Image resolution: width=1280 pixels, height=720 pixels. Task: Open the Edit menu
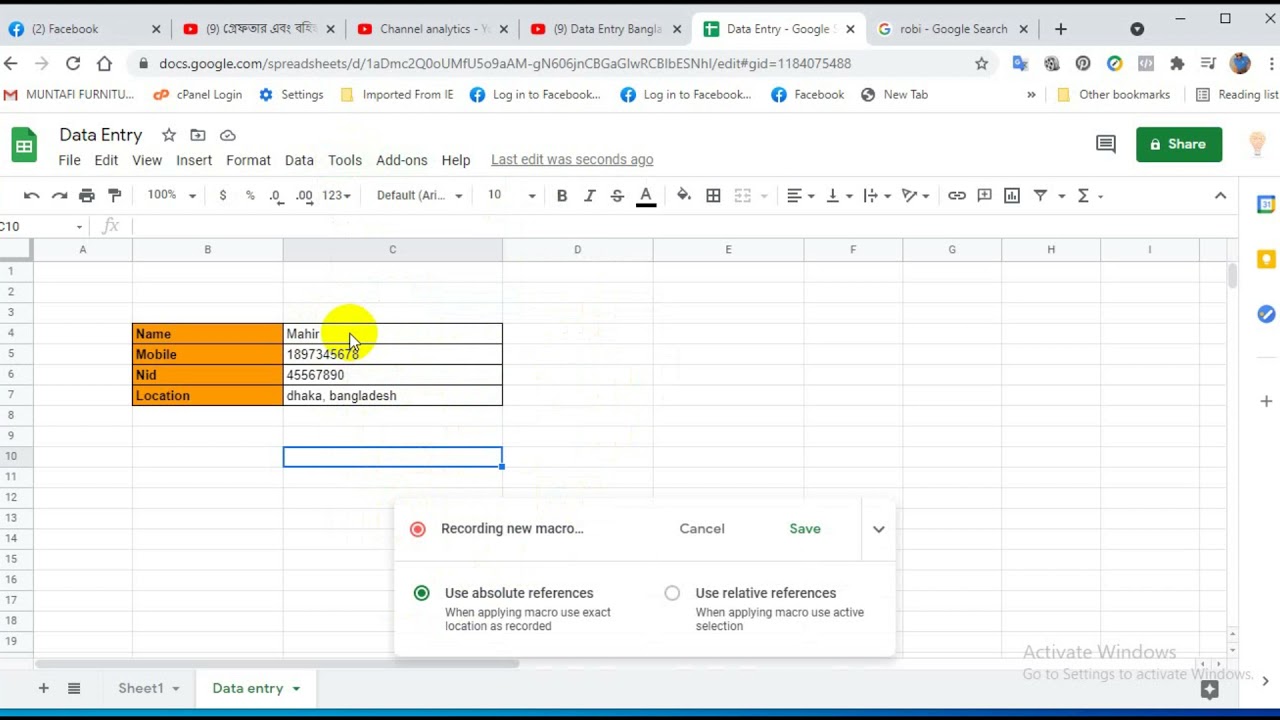click(106, 160)
